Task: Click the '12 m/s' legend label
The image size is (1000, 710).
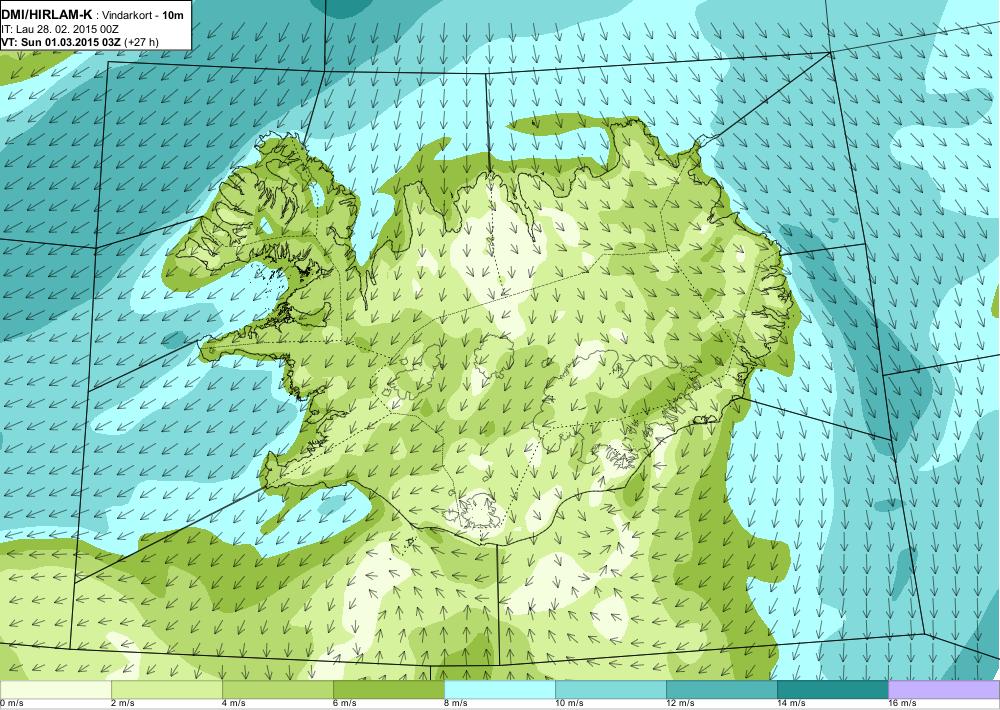Action: point(680,704)
